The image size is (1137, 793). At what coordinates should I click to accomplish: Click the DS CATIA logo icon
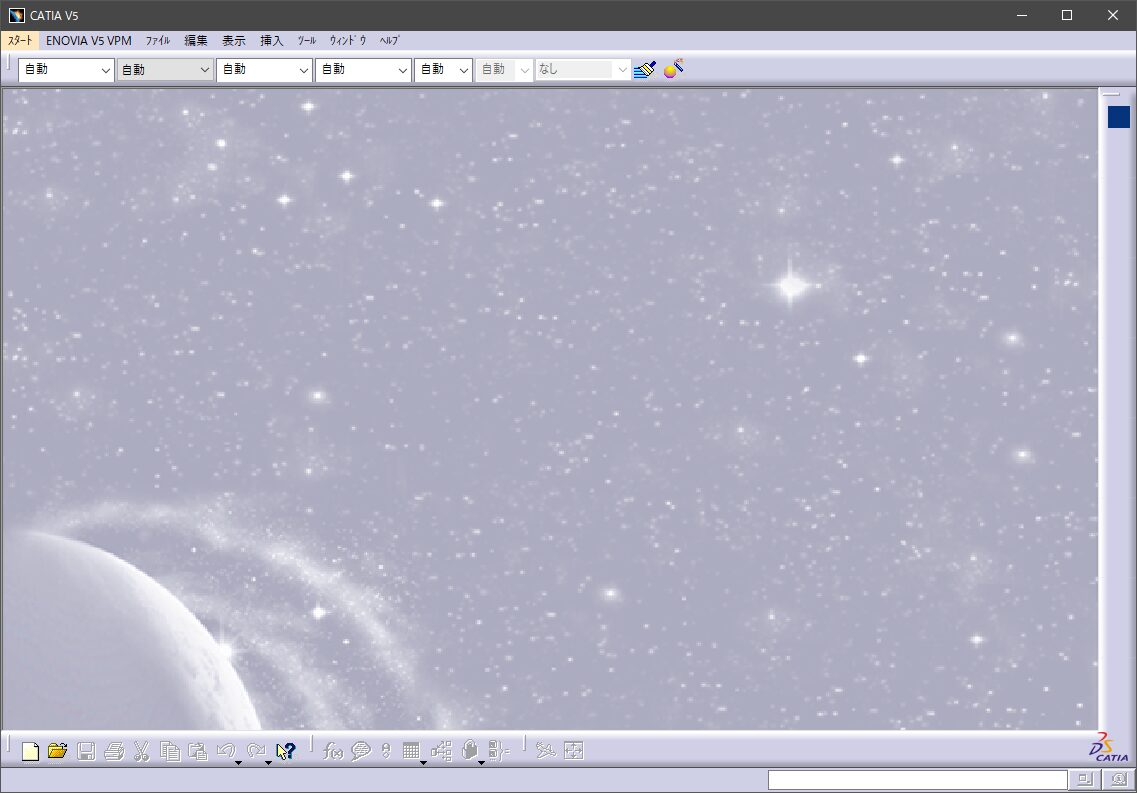(1108, 750)
